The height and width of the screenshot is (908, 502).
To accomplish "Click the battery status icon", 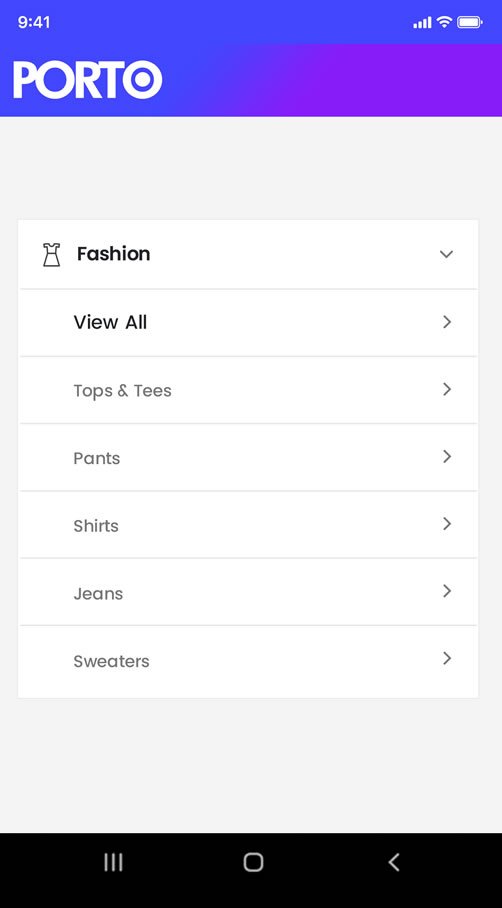I will coord(470,23).
